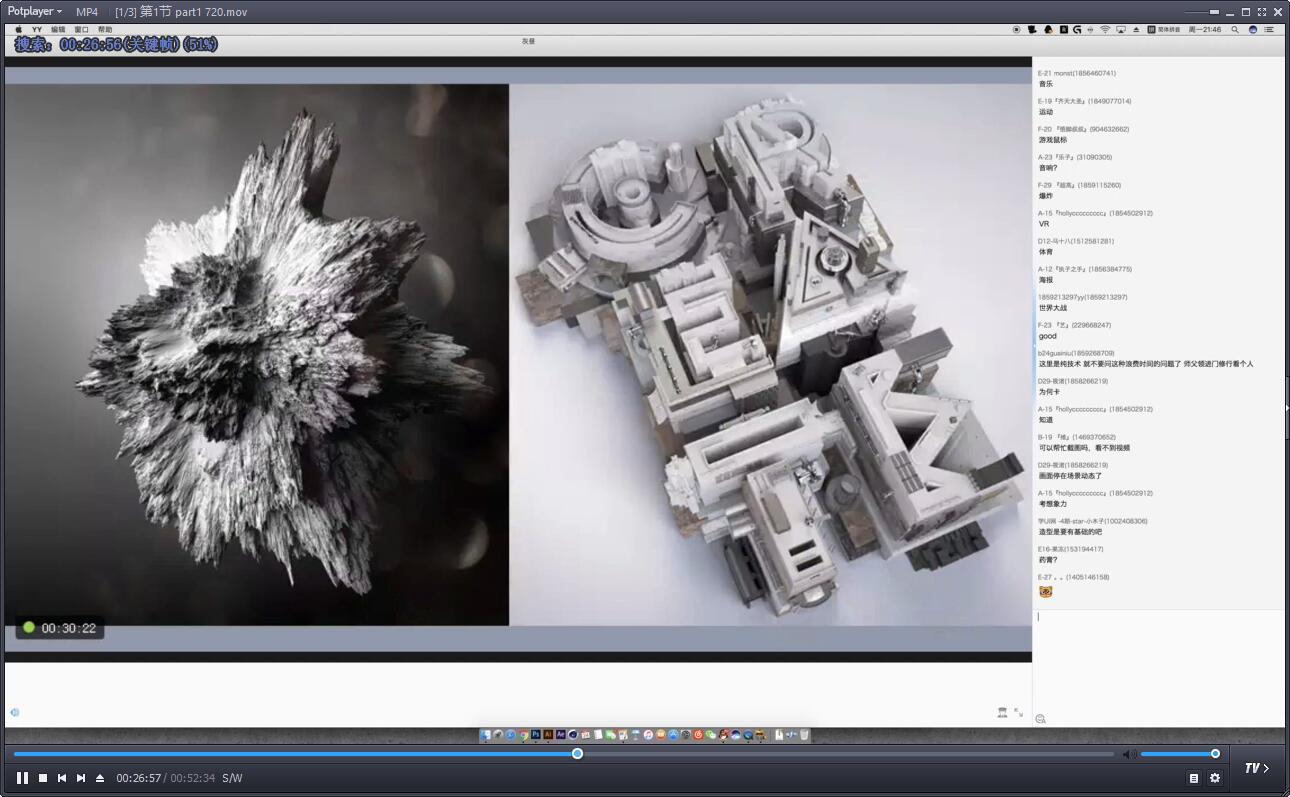Skip to the next file
The width and height of the screenshot is (1290, 797).
click(x=81, y=778)
